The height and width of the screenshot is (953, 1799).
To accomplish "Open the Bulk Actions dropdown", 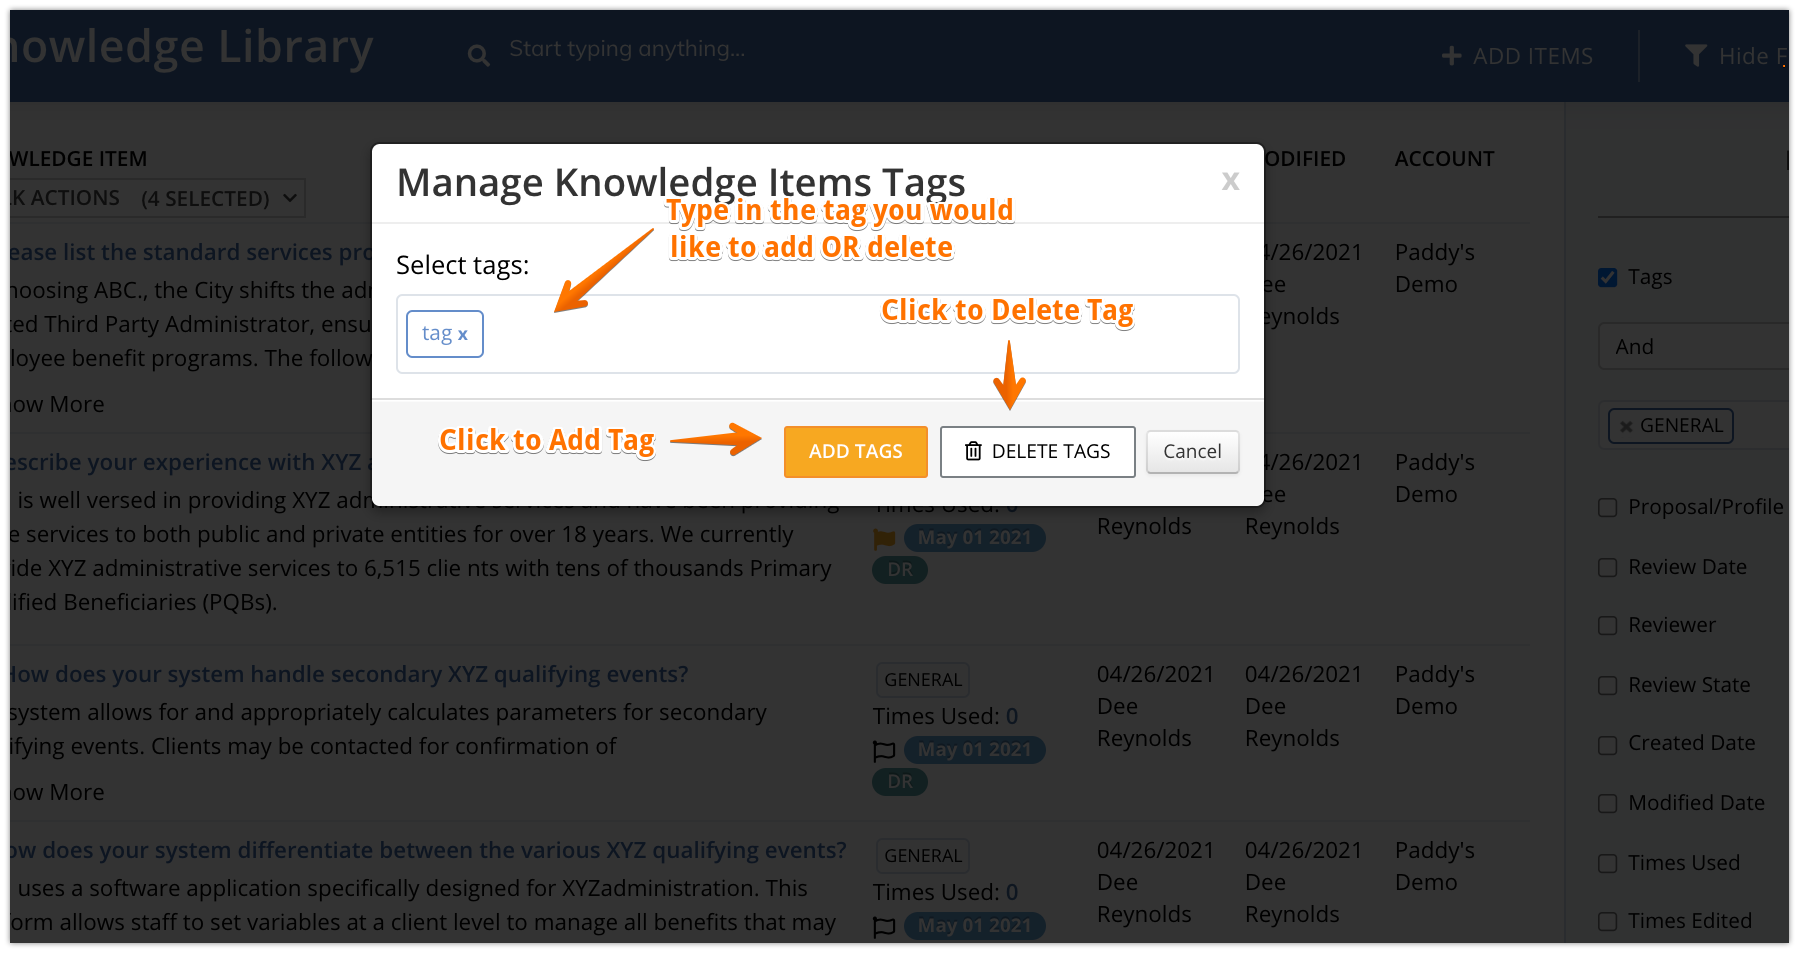I will pyautogui.click(x=156, y=198).
